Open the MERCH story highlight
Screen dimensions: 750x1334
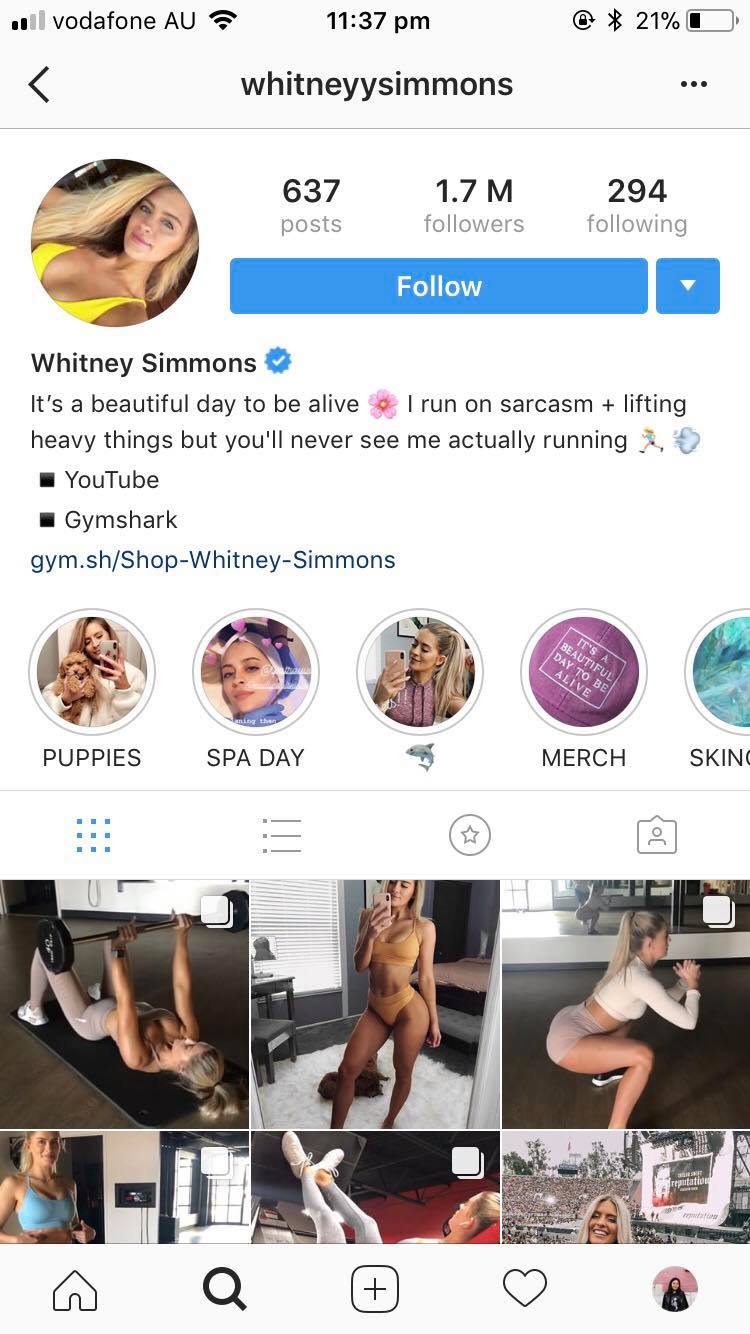(584, 690)
